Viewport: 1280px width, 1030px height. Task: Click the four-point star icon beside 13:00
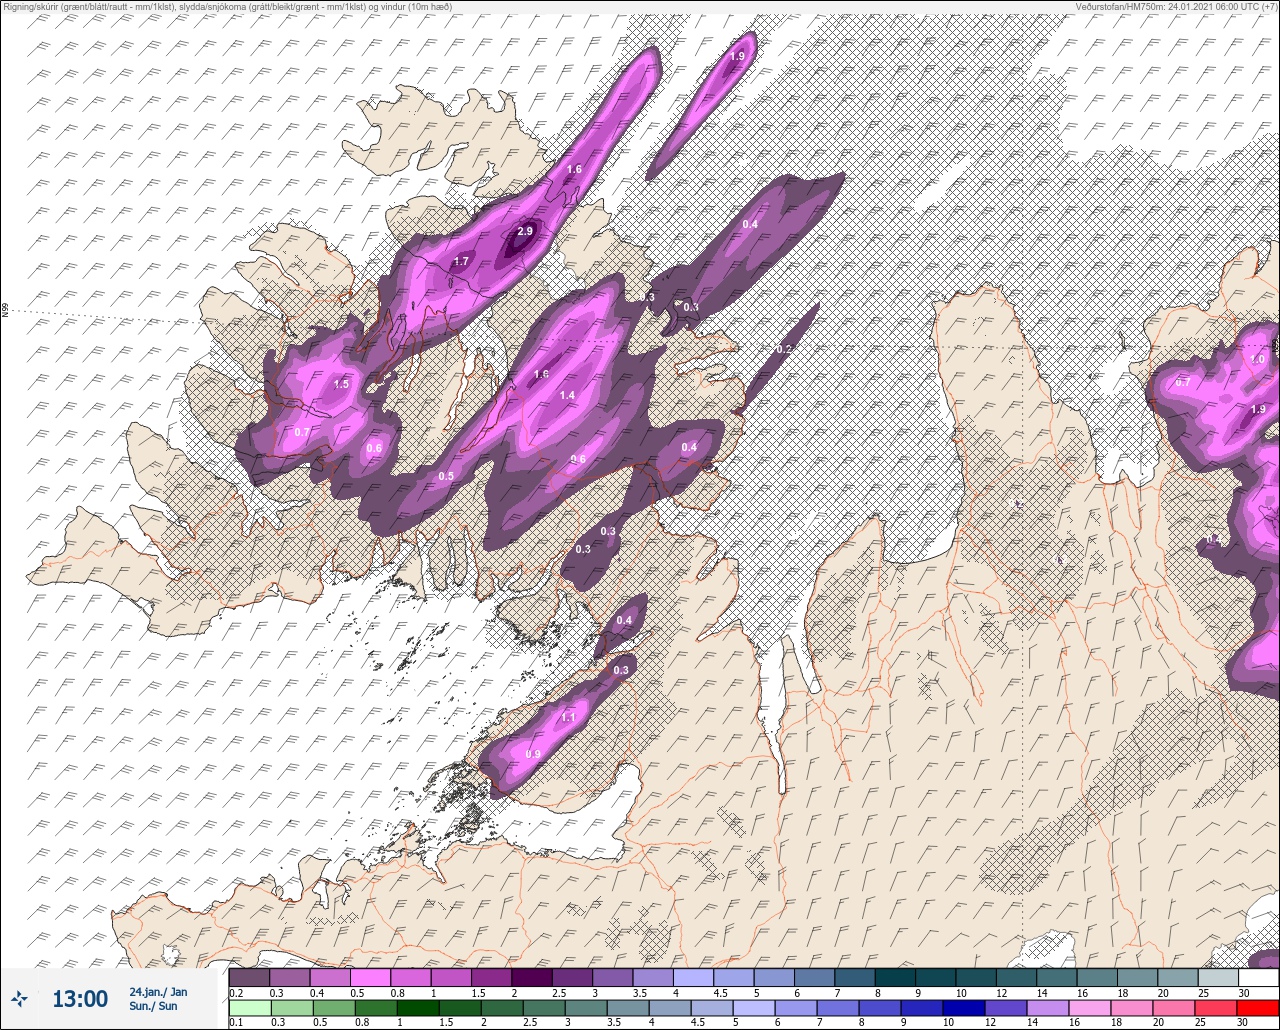click(20, 998)
